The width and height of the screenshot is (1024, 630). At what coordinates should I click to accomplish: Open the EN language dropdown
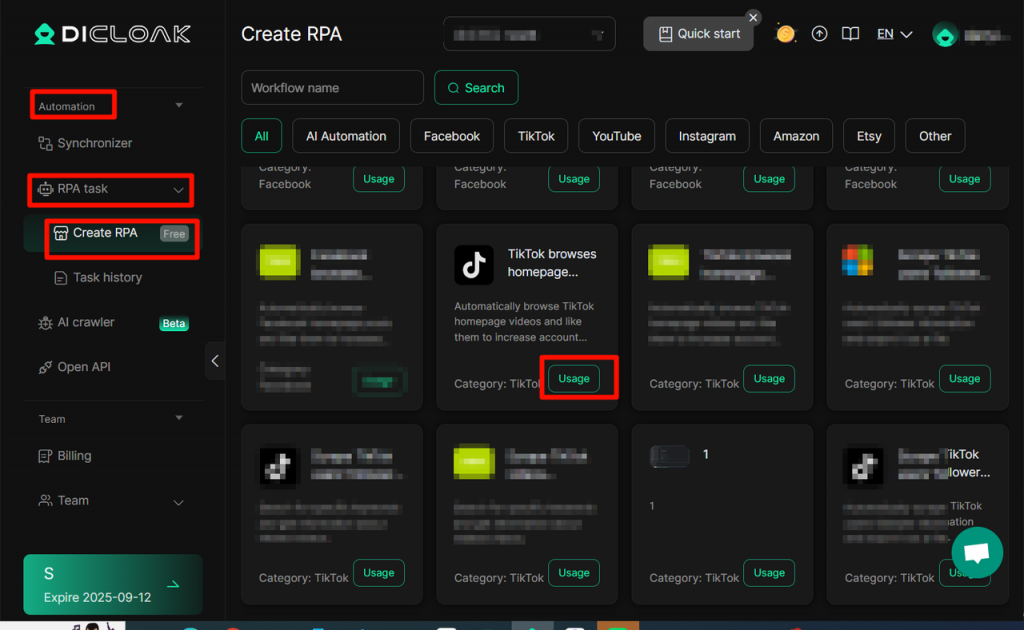click(894, 34)
